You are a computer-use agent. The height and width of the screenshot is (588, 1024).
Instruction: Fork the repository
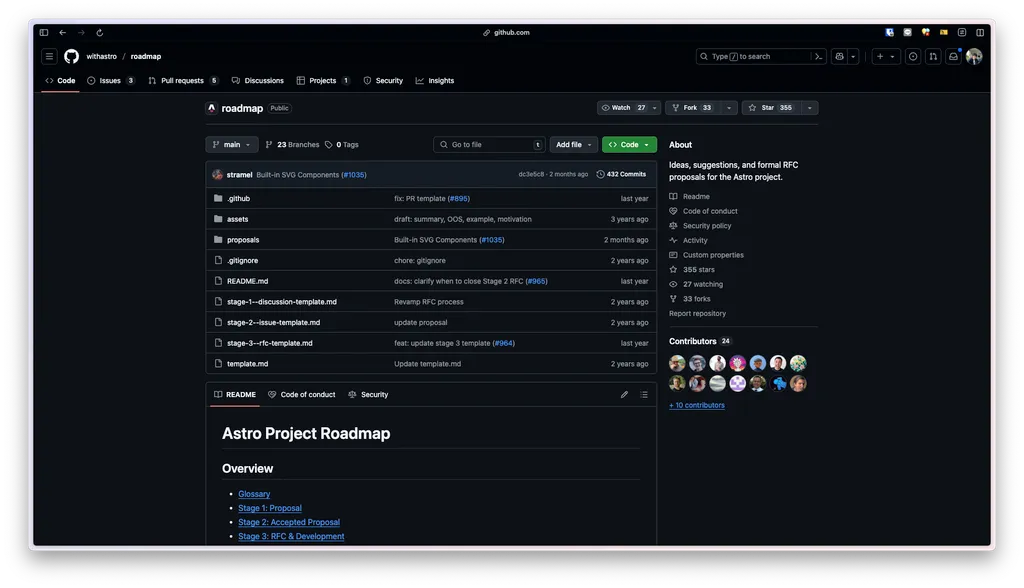click(693, 108)
